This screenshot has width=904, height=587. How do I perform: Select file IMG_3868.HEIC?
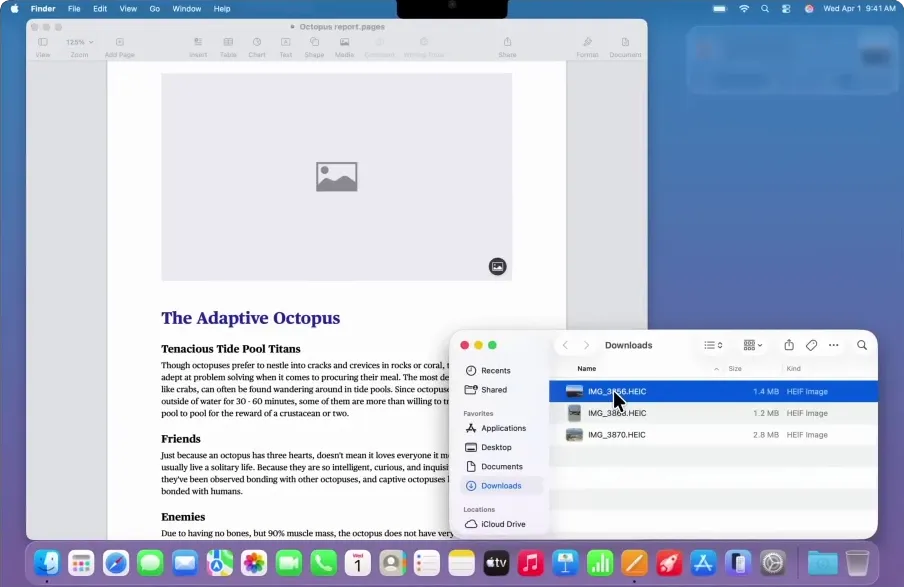[x=713, y=413]
